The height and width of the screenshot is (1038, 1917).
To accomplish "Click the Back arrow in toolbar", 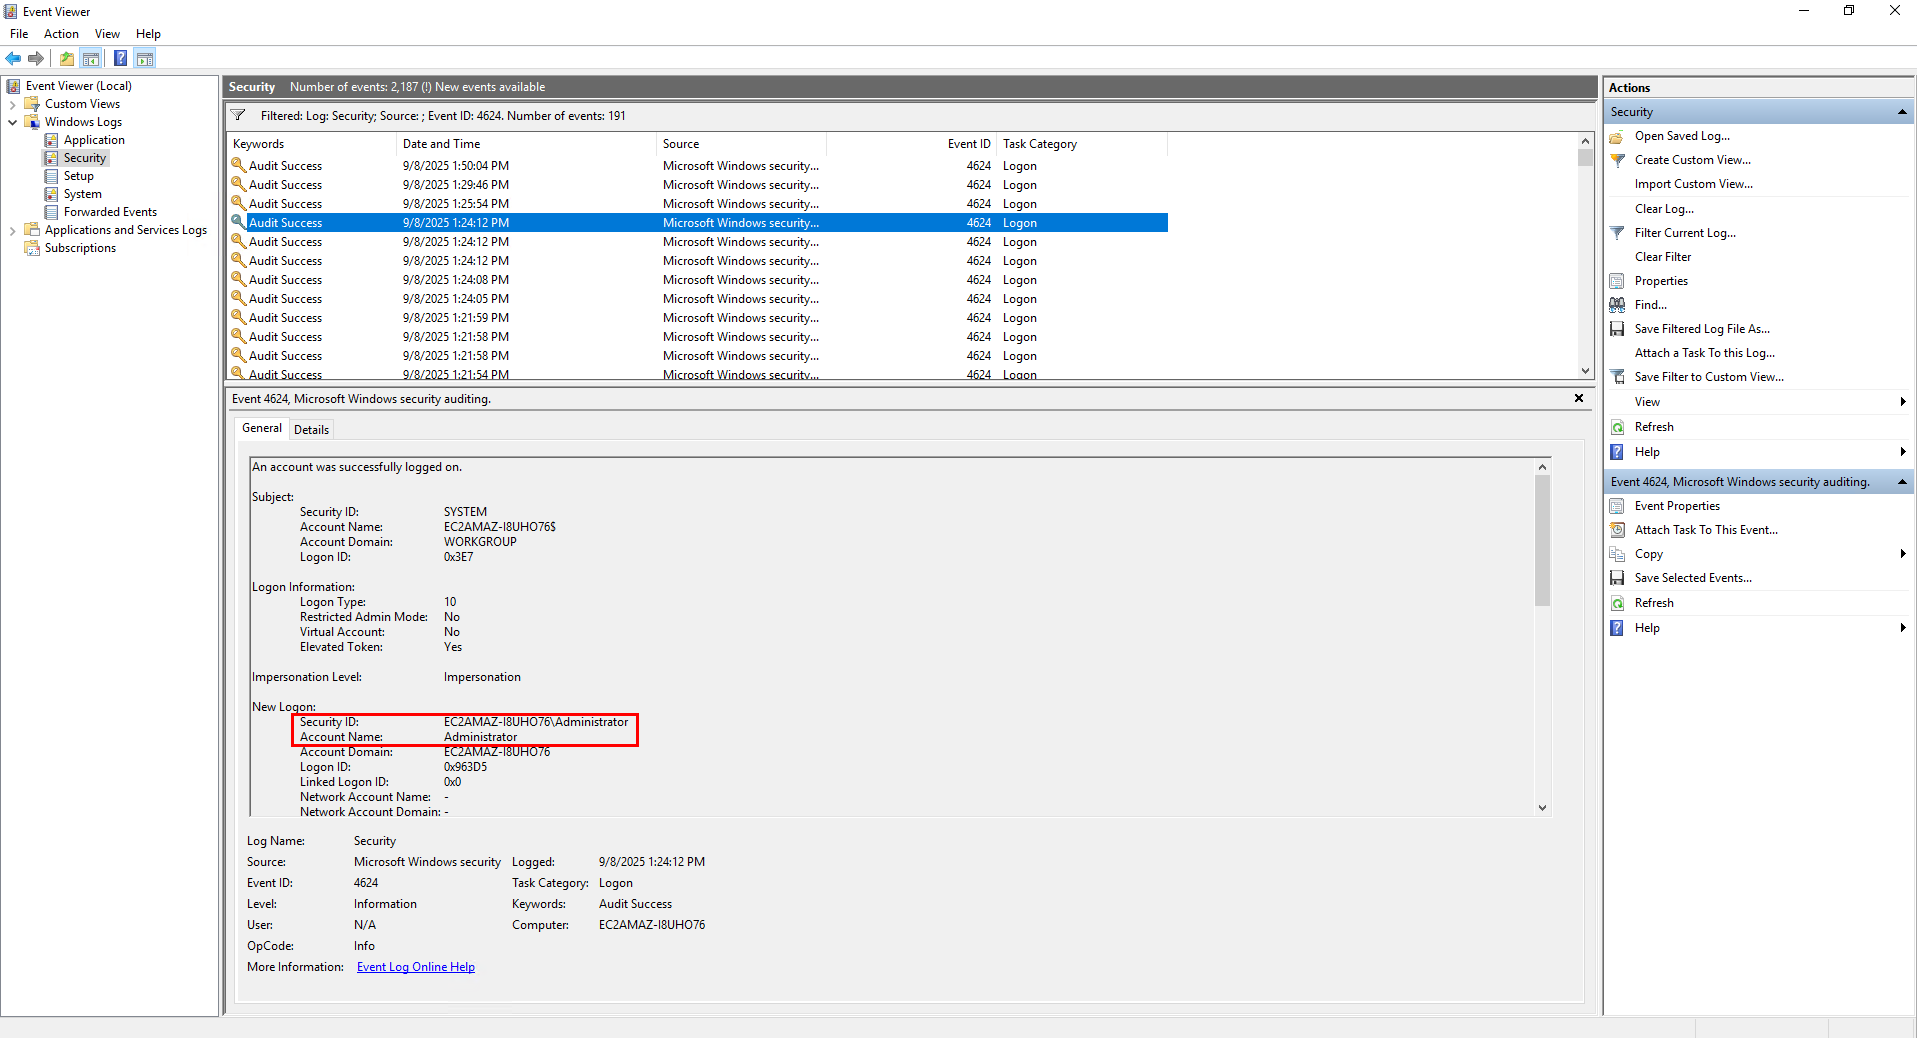I will pyautogui.click(x=13, y=58).
